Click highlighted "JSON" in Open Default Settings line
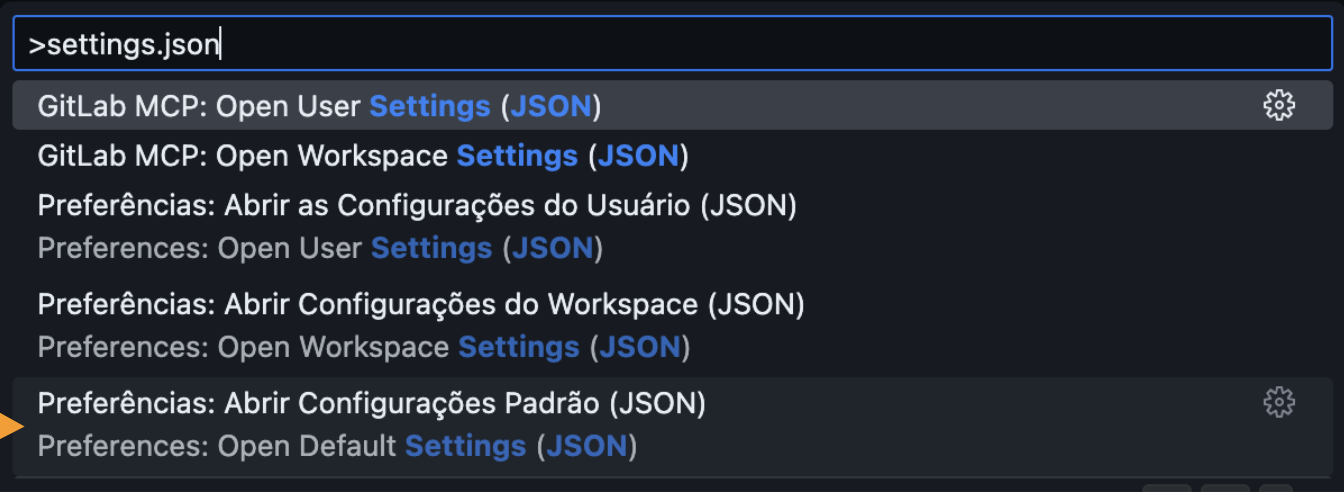1344x492 pixels. coord(586,445)
